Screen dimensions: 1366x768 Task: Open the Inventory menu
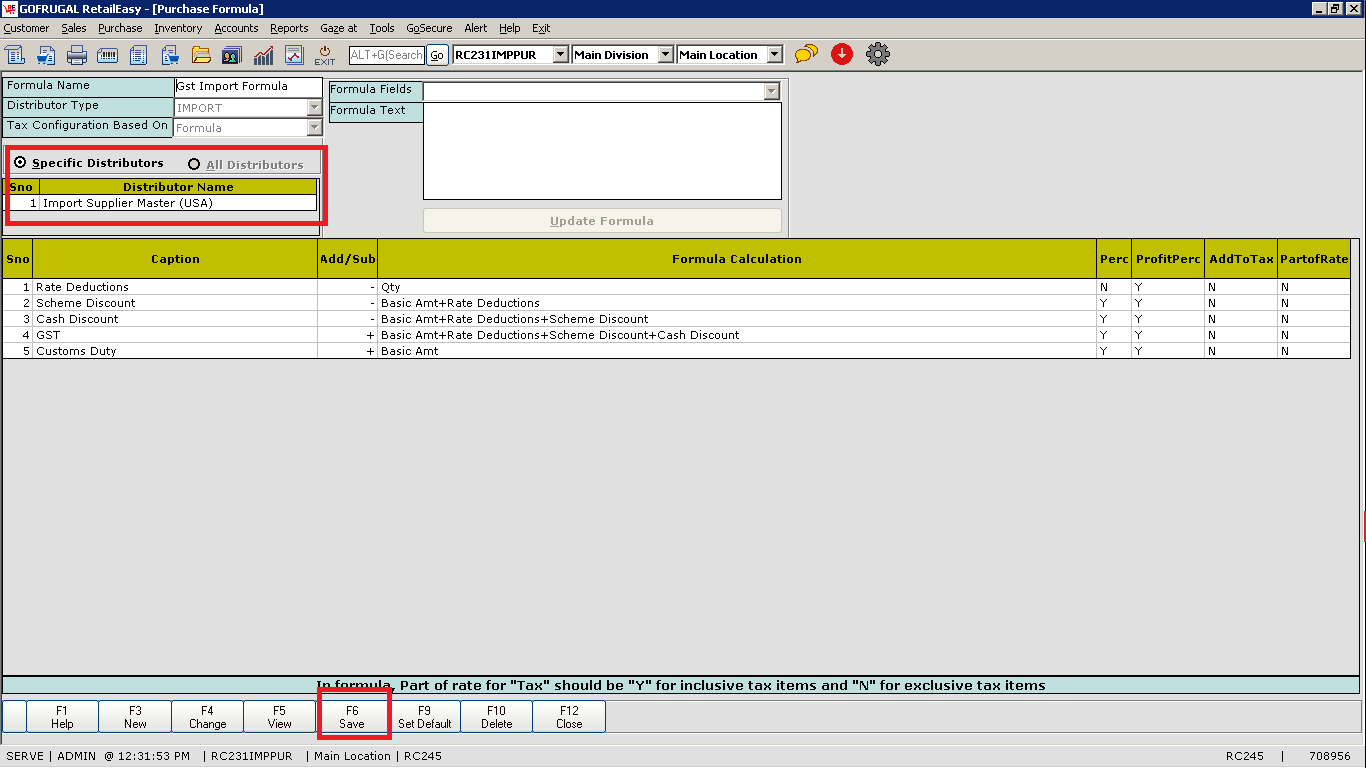(178, 28)
